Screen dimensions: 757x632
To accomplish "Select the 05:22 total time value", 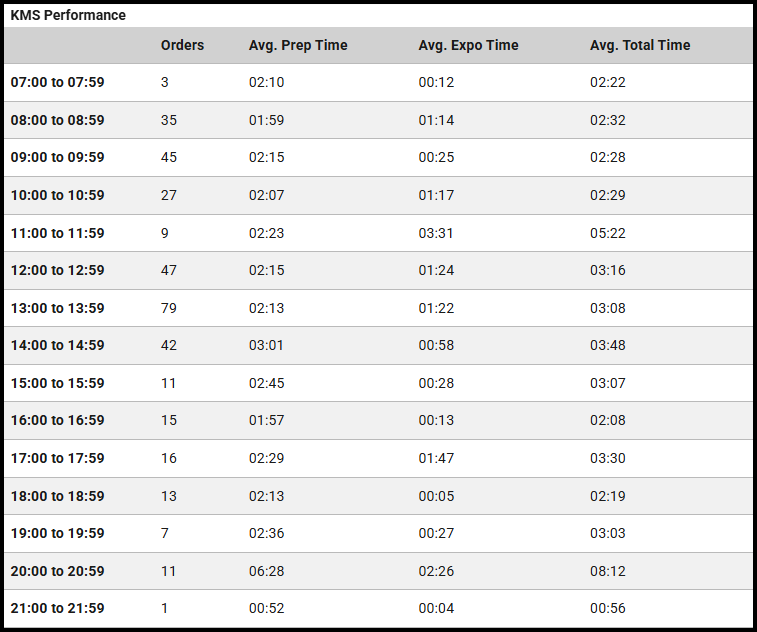I will pos(608,233).
